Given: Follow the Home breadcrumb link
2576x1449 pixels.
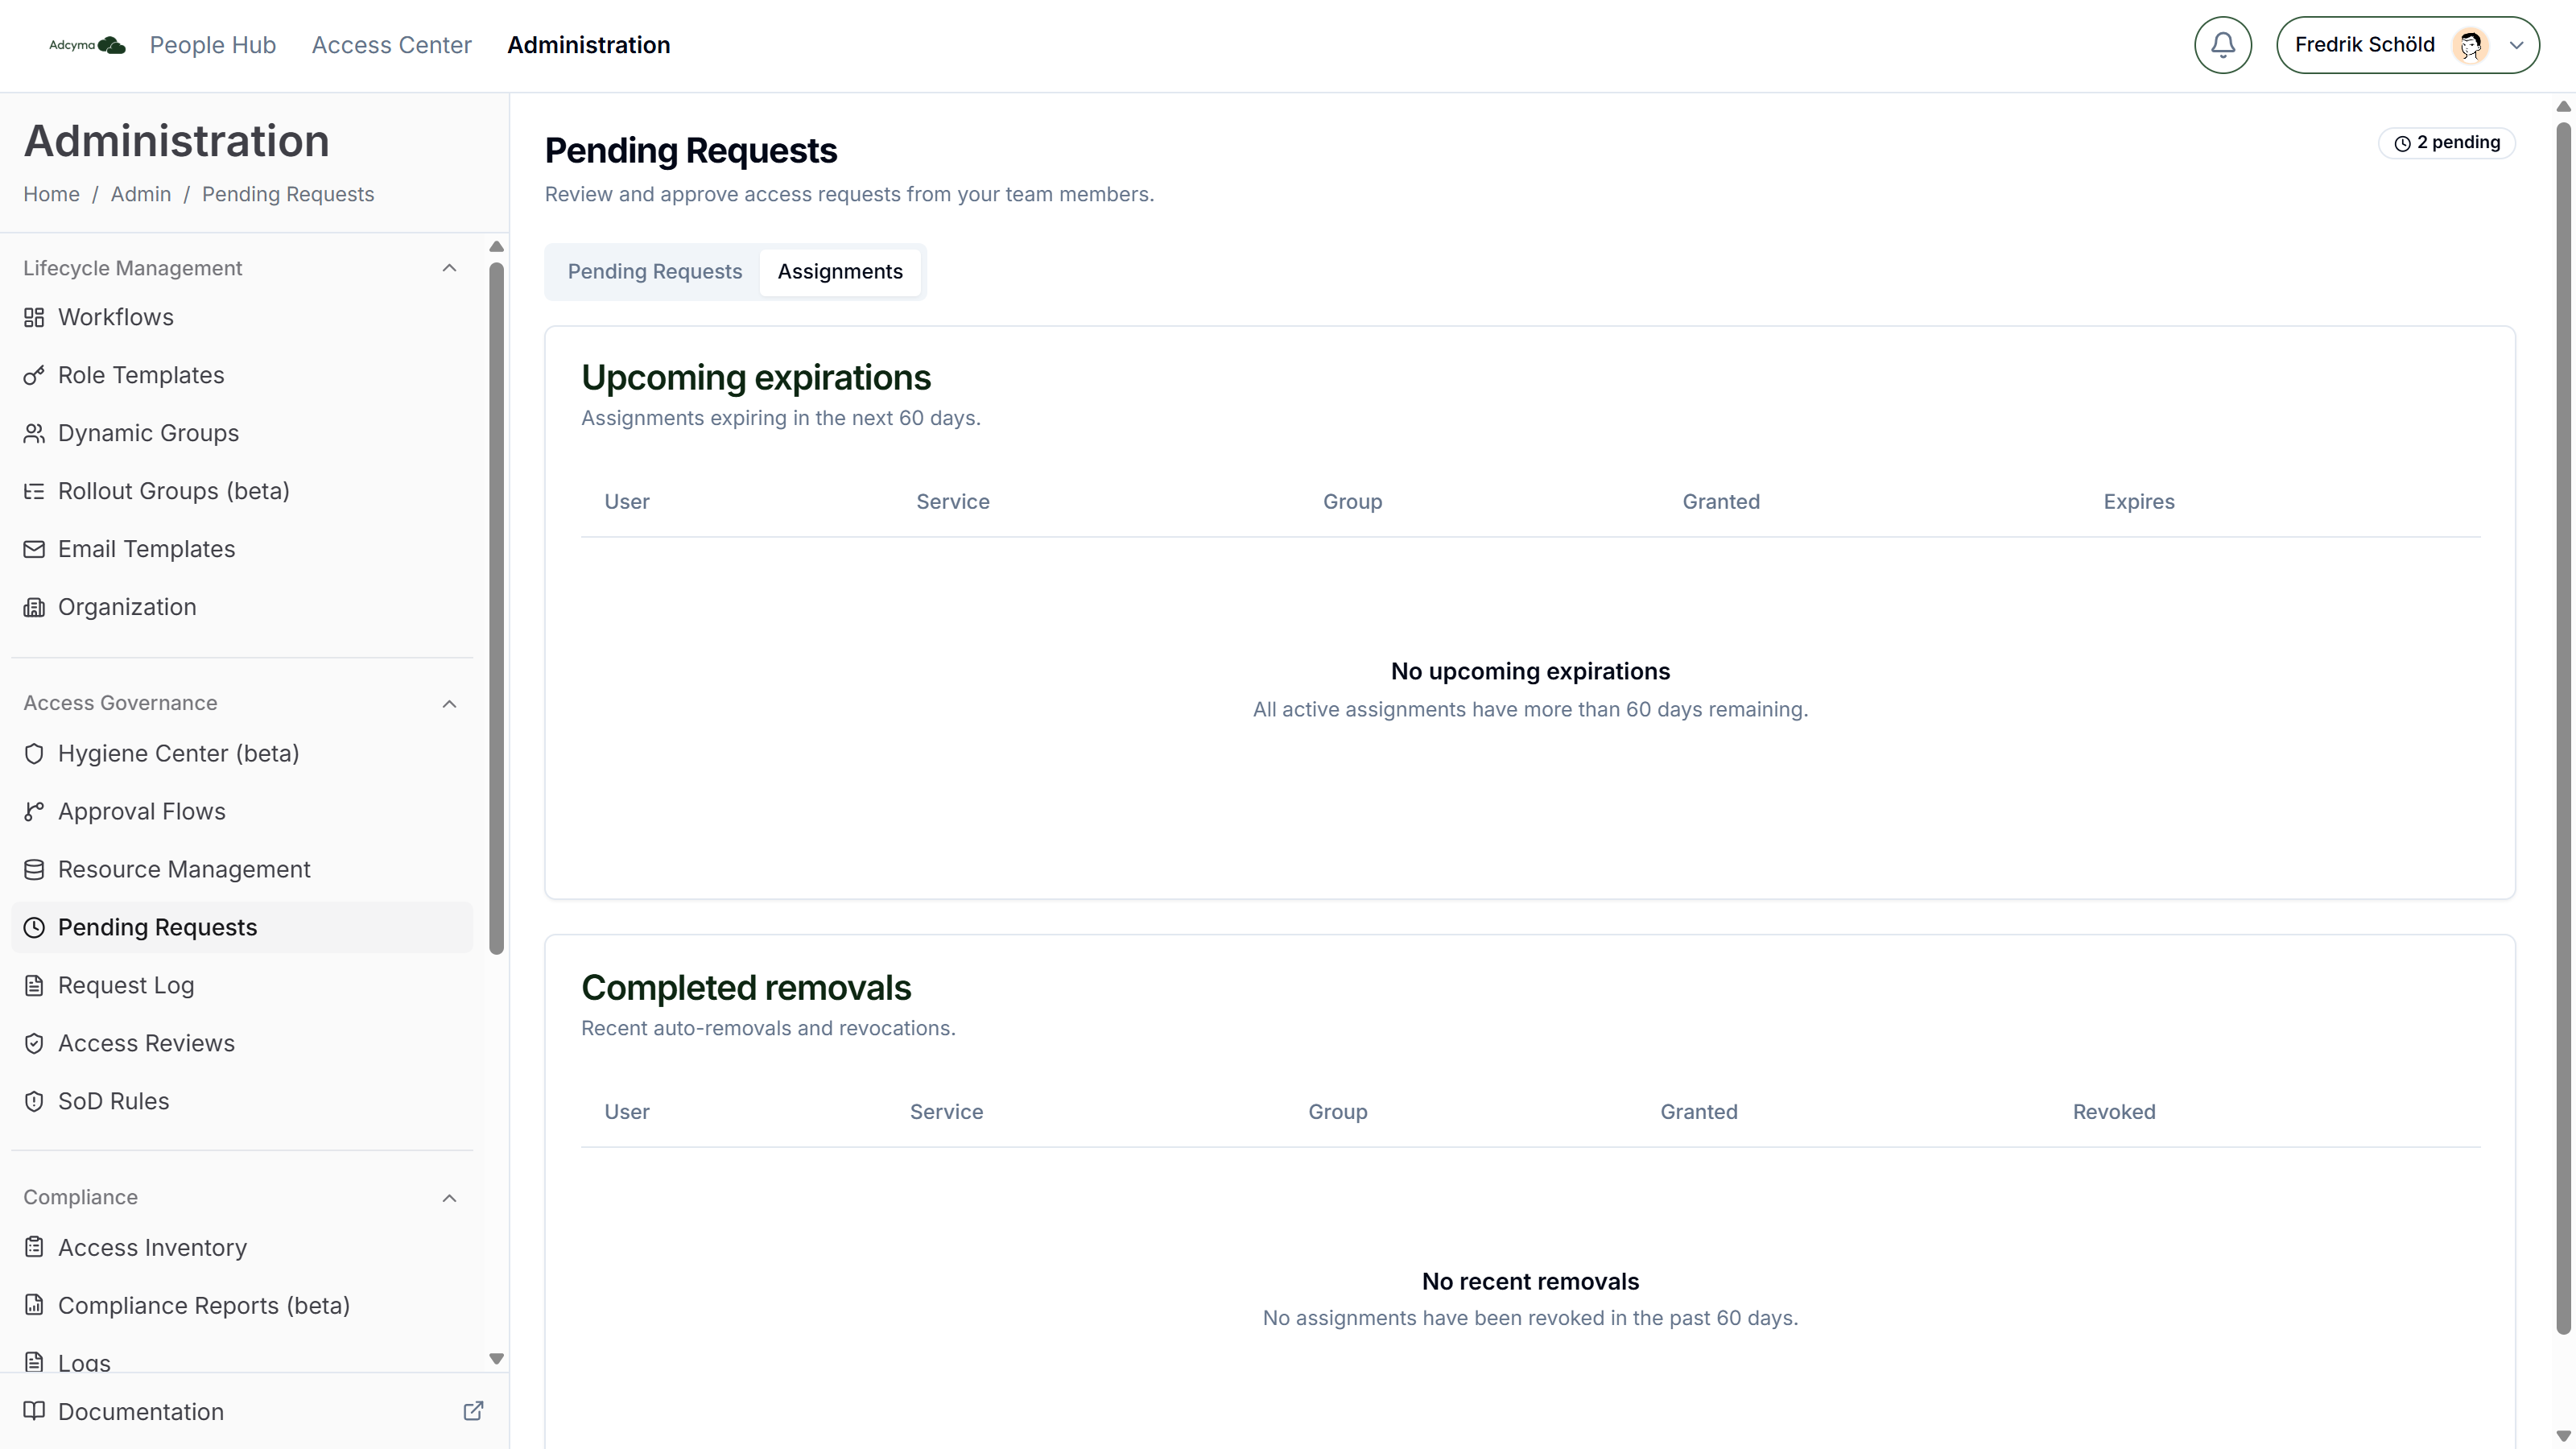Looking at the screenshot, I should click(51, 194).
